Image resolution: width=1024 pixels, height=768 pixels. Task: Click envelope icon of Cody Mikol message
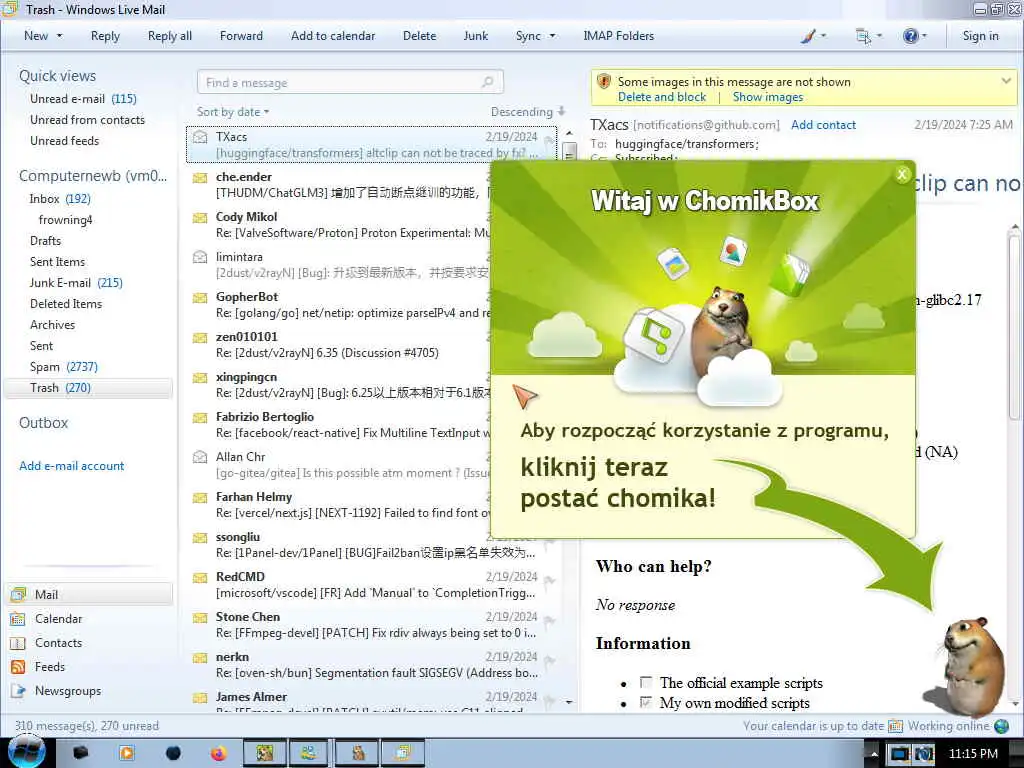200,217
